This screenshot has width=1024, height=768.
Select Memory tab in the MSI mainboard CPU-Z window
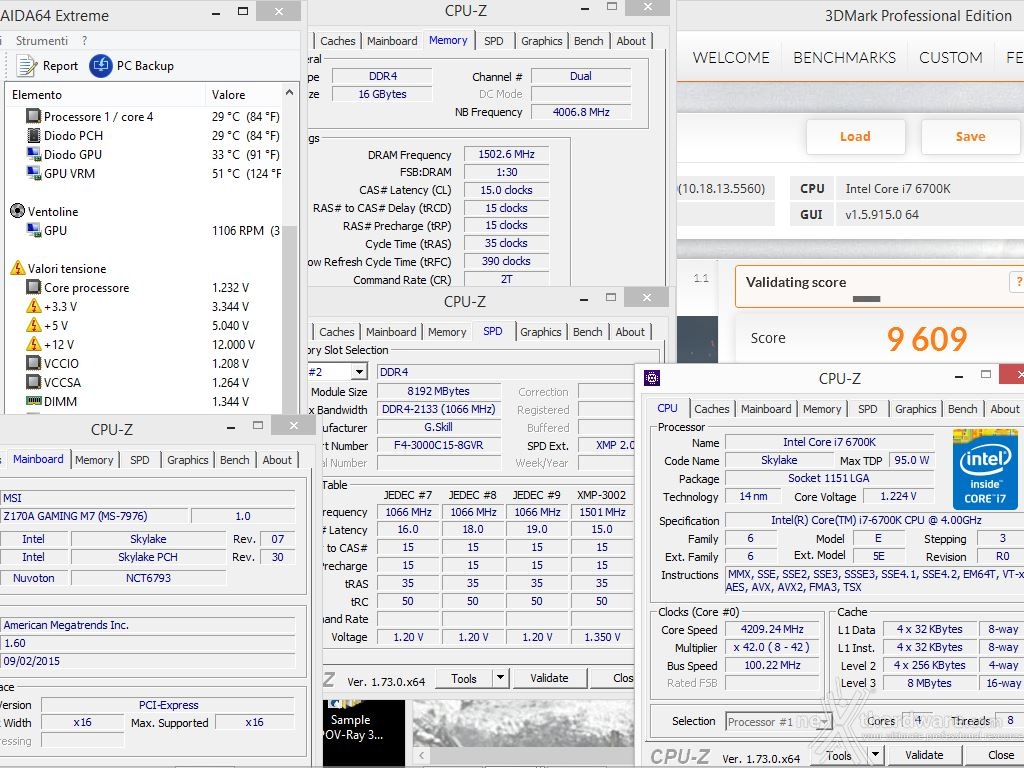[94, 460]
